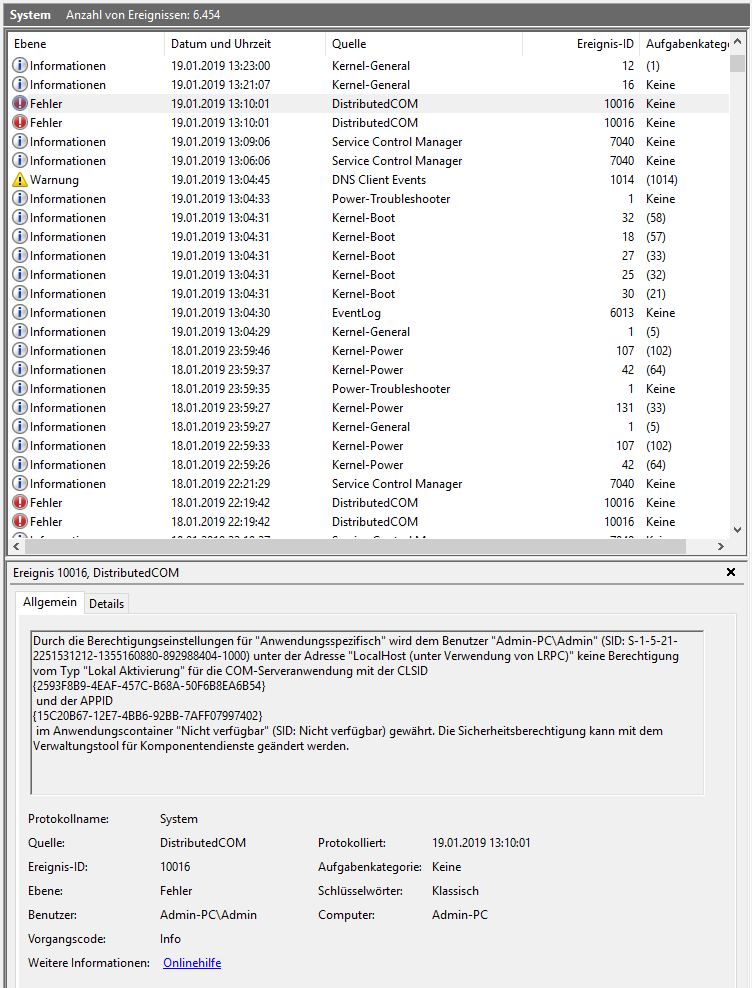Screen dimensions: 752x988
Task: Click info icon of Kernel-Boot event 30 row
Action: (20, 294)
